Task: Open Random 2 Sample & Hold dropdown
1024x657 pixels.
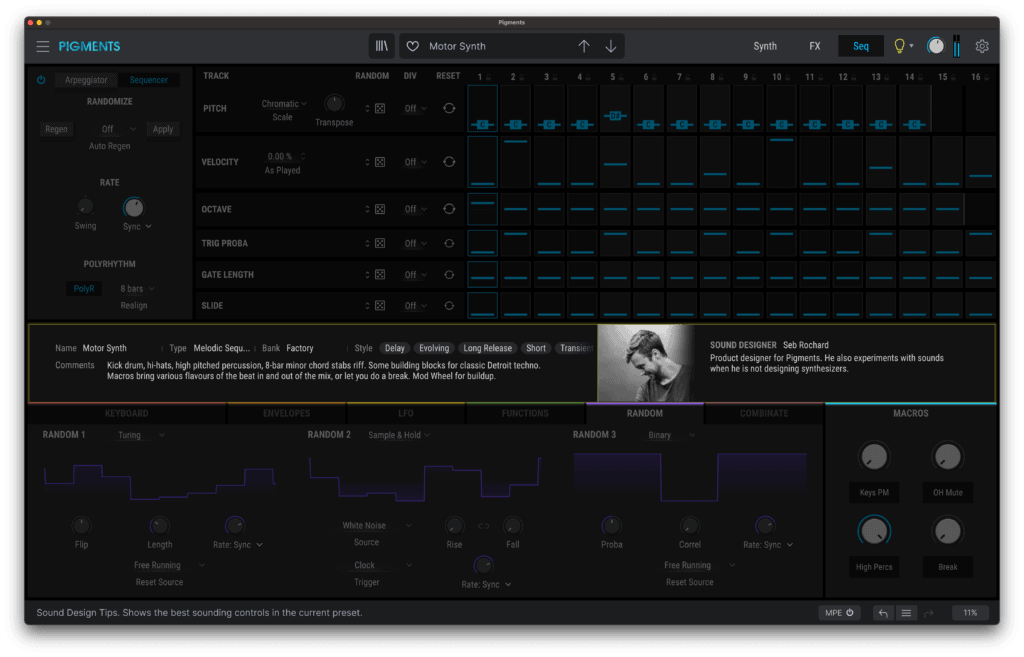Action: pyautogui.click(x=399, y=435)
